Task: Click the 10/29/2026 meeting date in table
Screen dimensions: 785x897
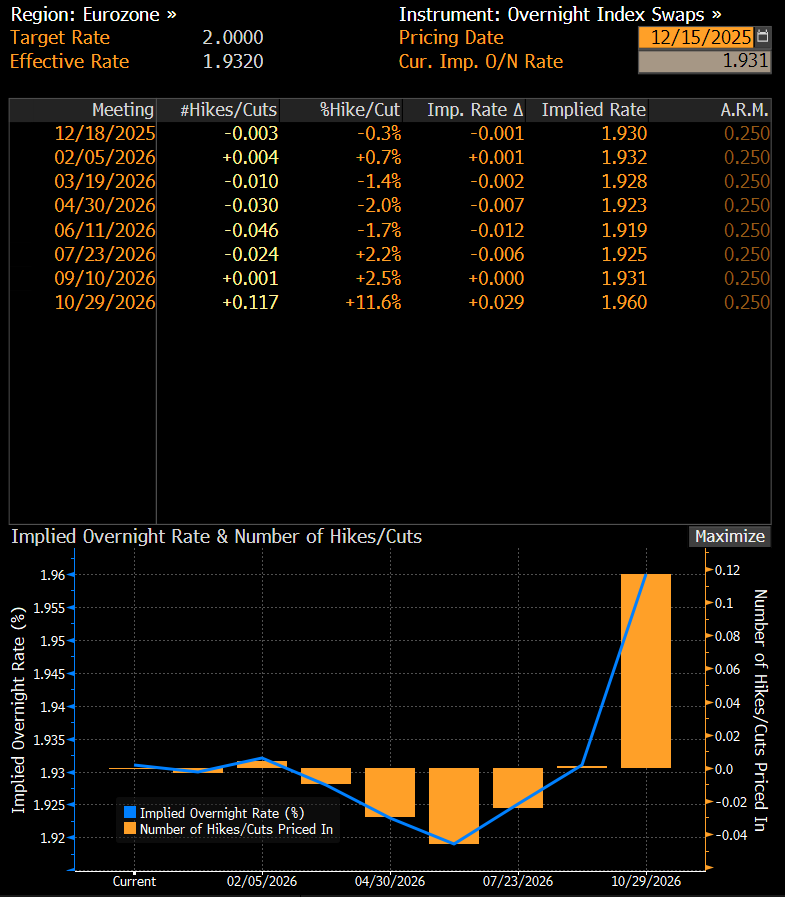Action: click(x=109, y=302)
